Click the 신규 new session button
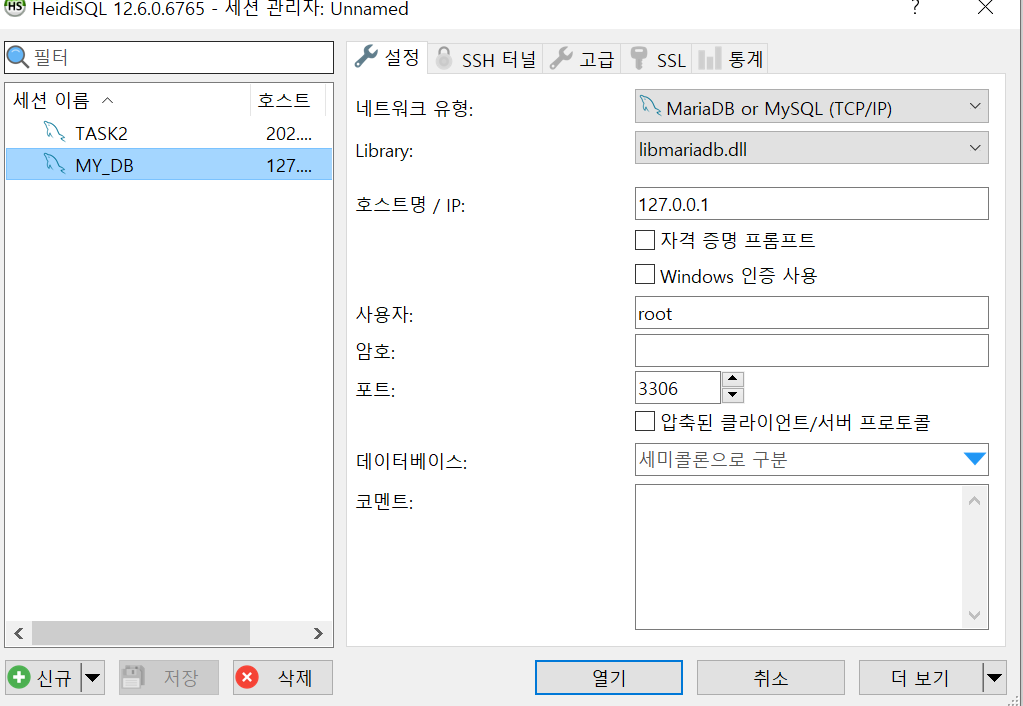 point(43,678)
